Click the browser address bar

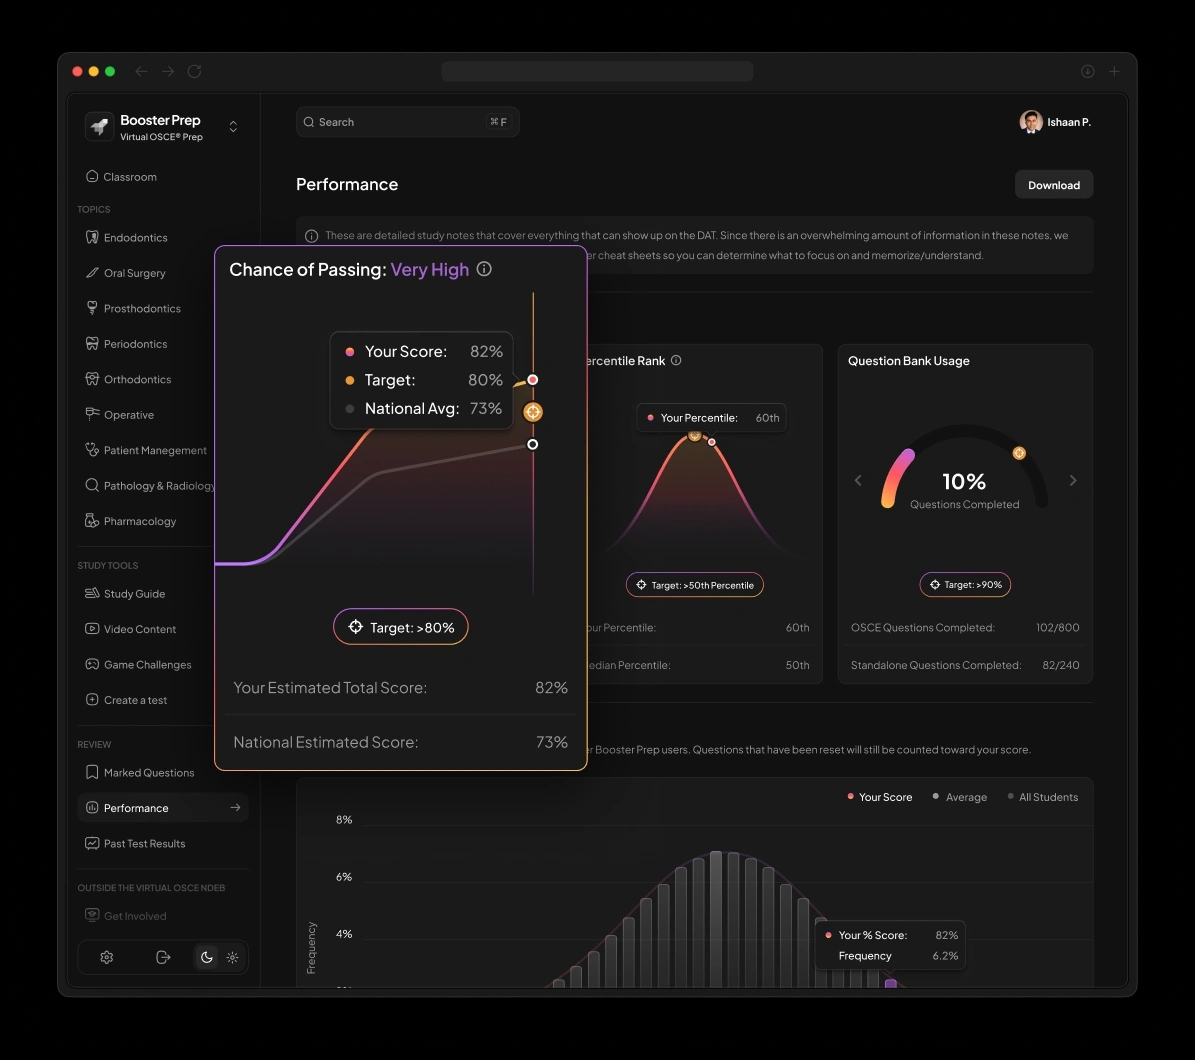597,71
